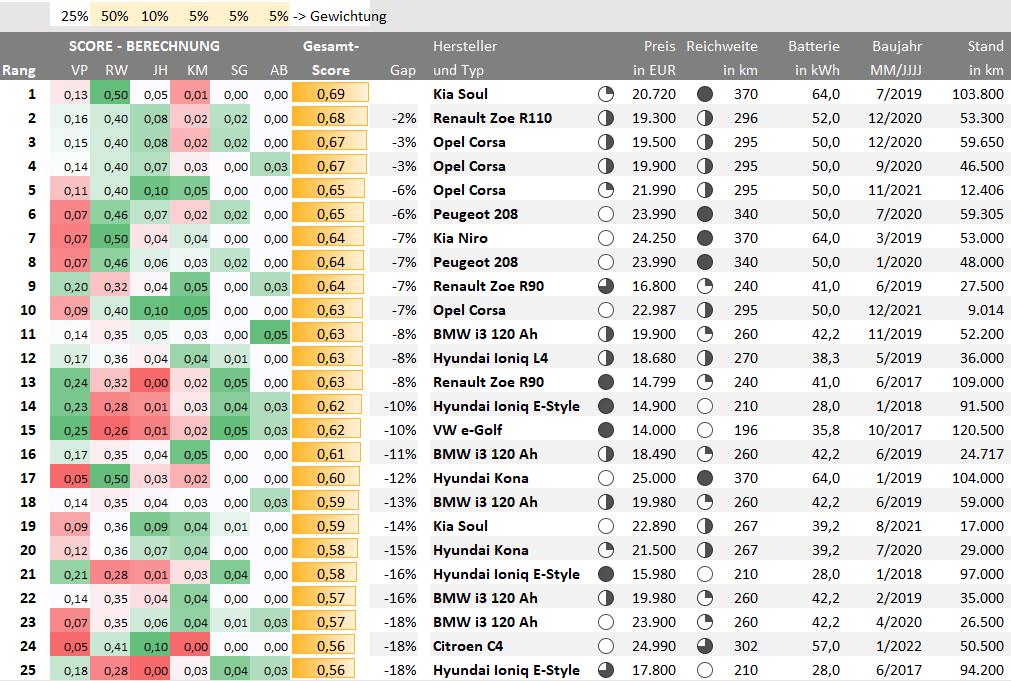The width and height of the screenshot is (1011, 681).
Task: Click the price icon left of 21.990
Action: coord(606,190)
